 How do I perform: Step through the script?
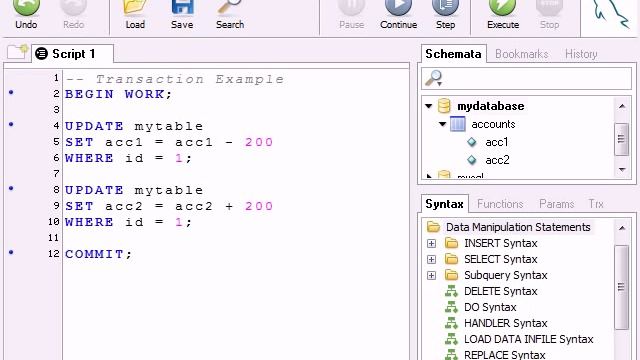pos(445,14)
